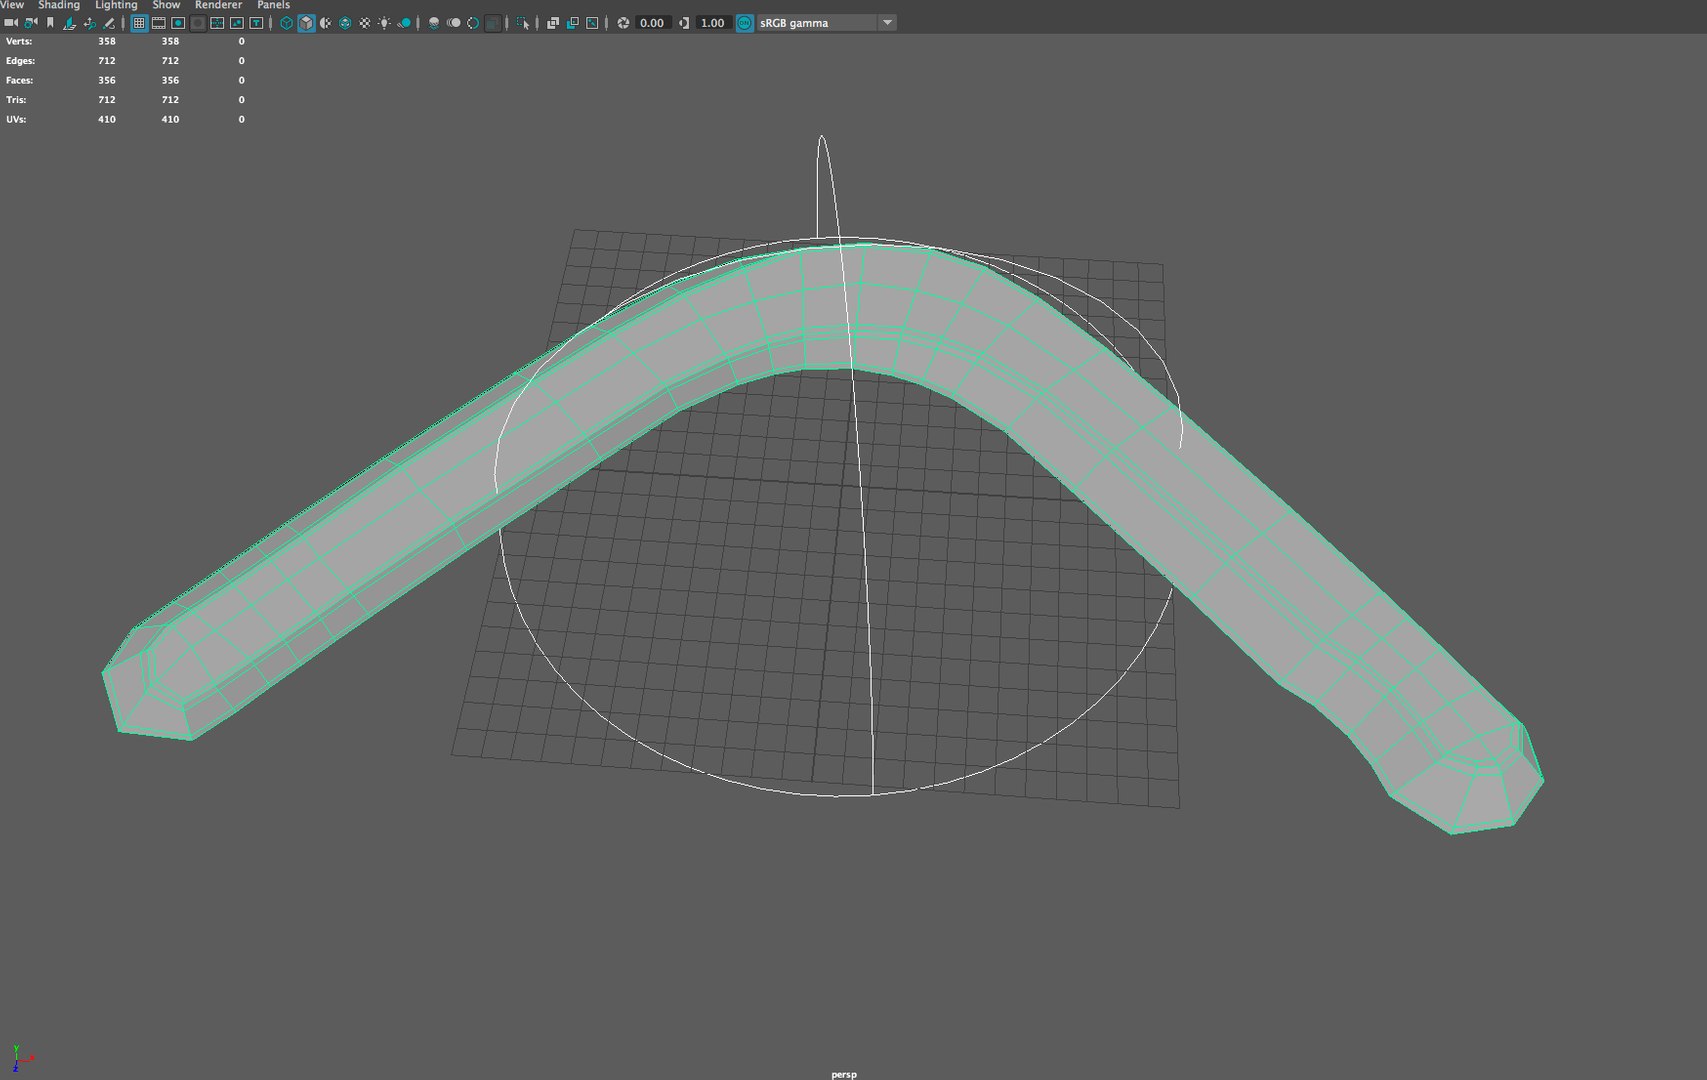Open the View panel menu
The width and height of the screenshot is (1707, 1080).
[x=12, y=5]
